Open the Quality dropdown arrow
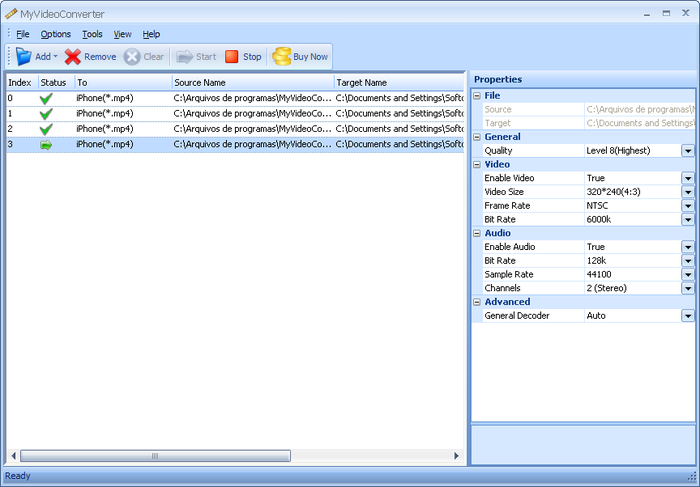This screenshot has height=487, width=700. click(x=688, y=151)
